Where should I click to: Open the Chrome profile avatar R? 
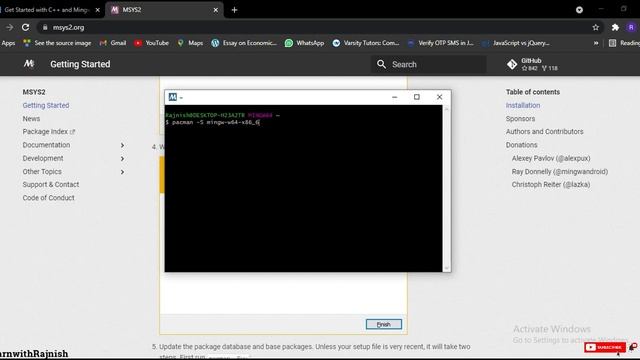[631, 27]
